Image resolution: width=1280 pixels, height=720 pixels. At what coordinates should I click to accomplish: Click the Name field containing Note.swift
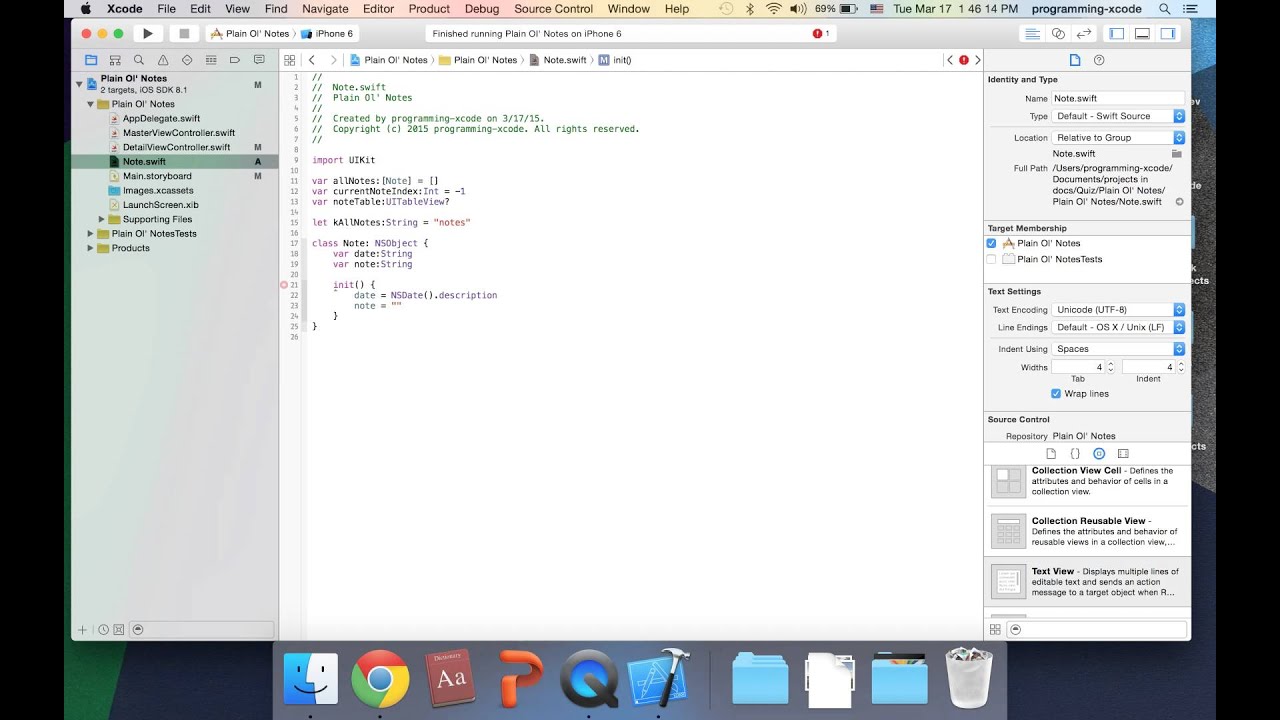1118,98
